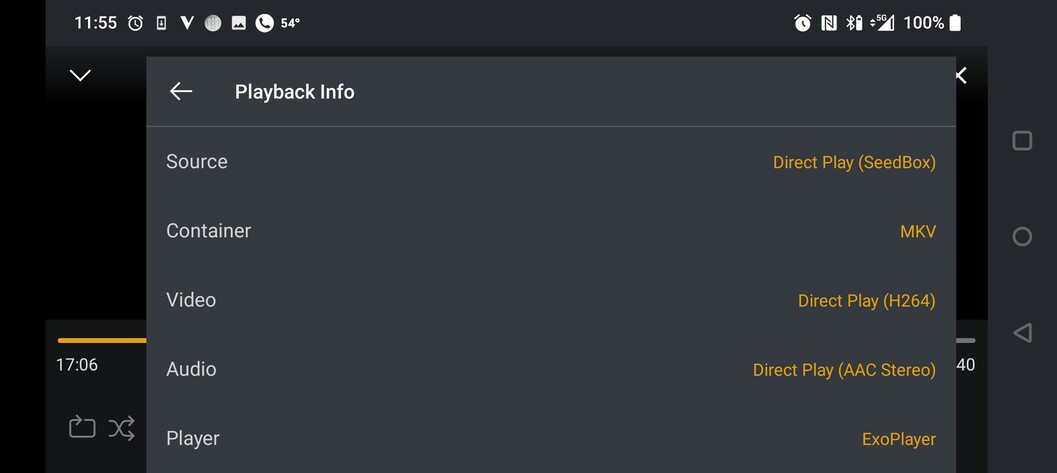Screen dimensions: 1057x473
Task: Open the Source row
Action: 197,162
